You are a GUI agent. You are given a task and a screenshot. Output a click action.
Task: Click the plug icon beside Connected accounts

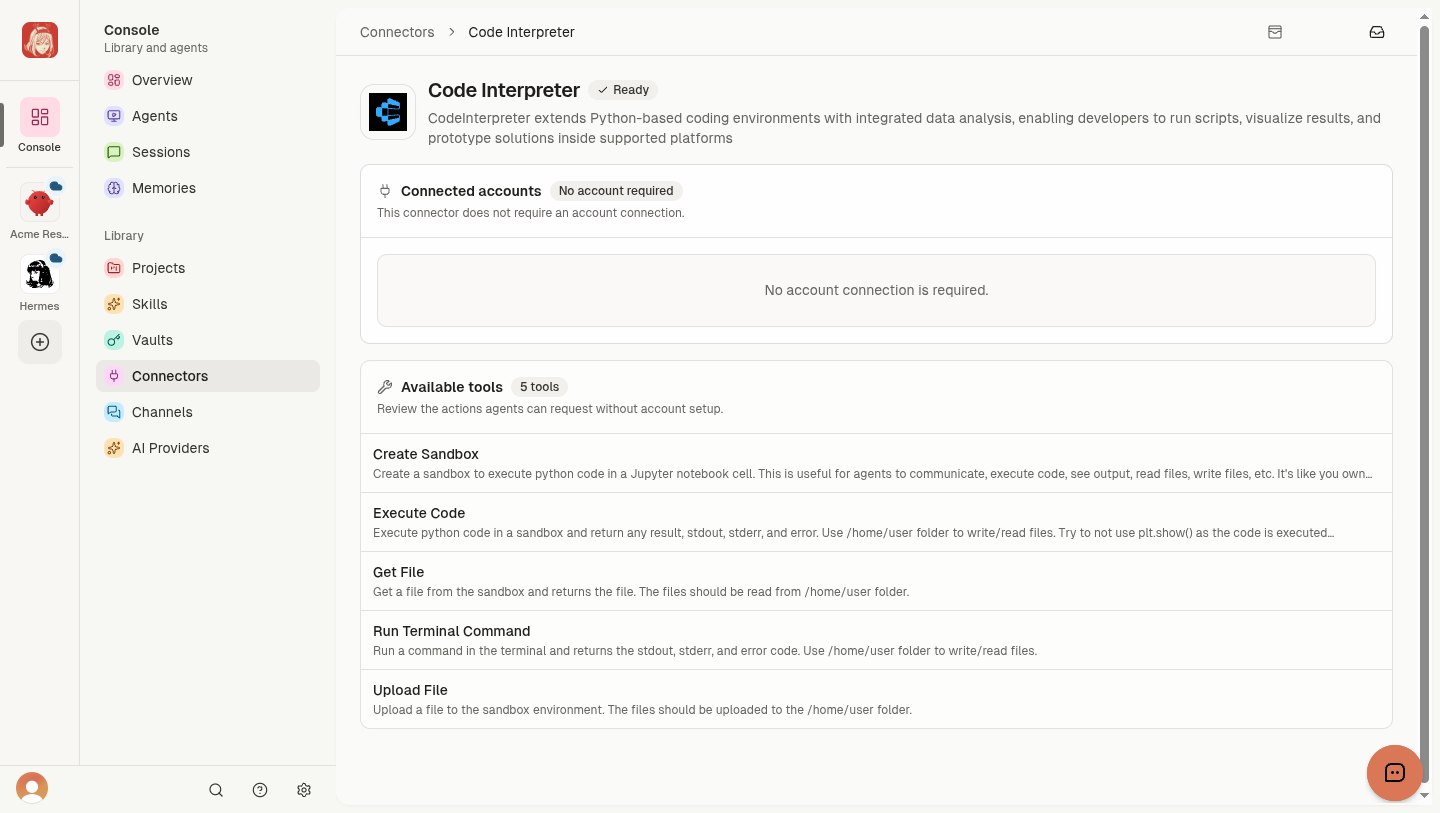tap(385, 191)
